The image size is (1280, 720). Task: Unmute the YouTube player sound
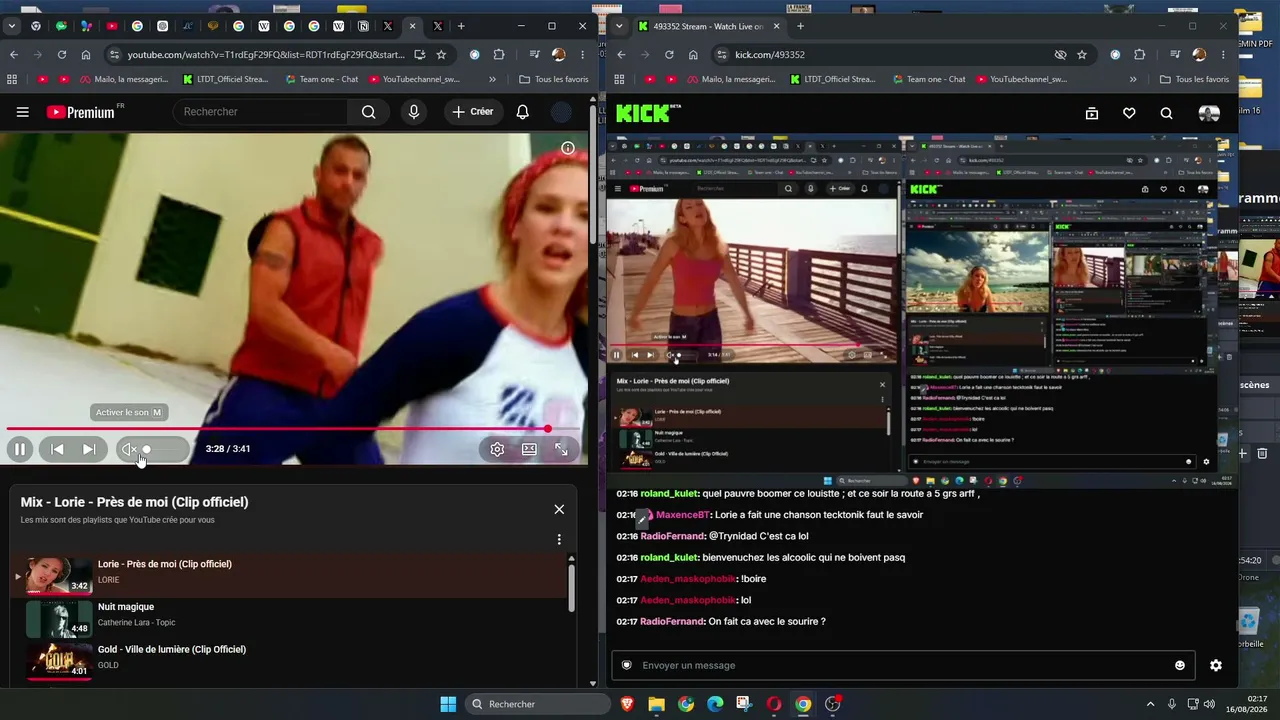pyautogui.click(x=129, y=450)
